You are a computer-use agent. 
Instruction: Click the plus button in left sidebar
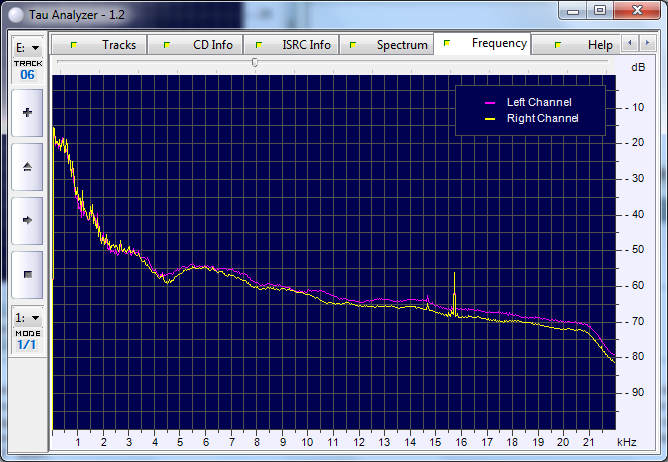point(27,113)
